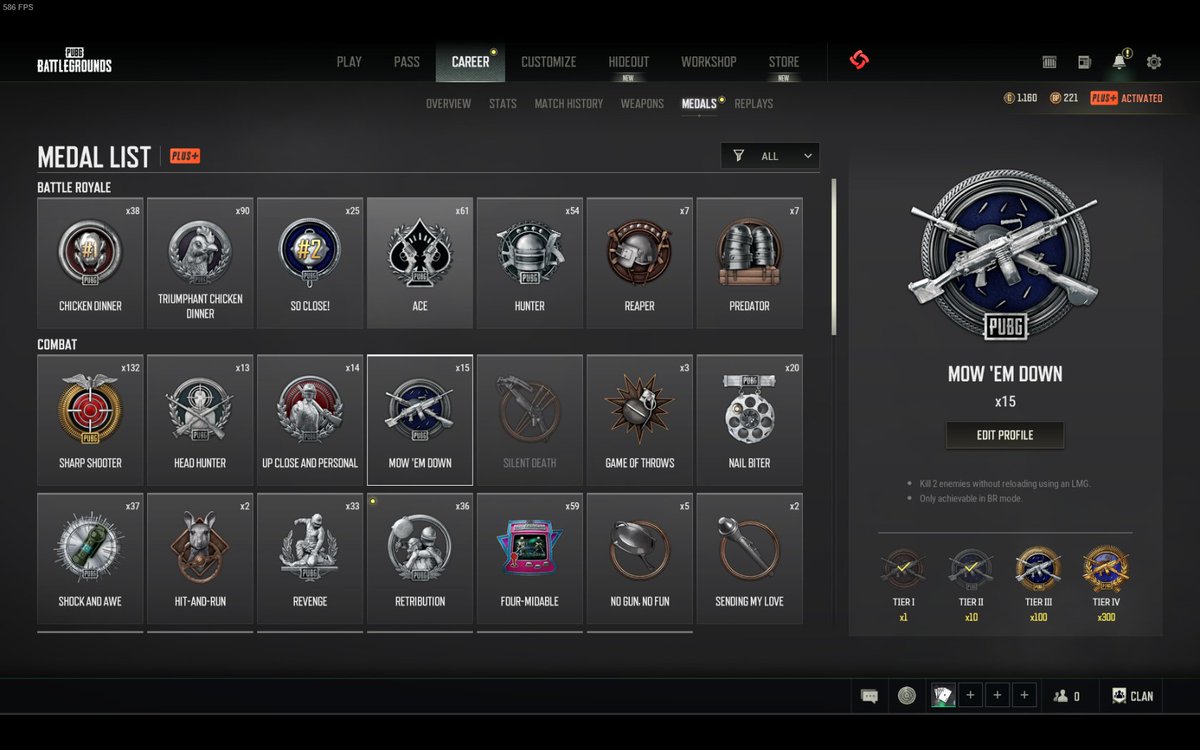Select the Nail Biter revolver medal
The width and height of the screenshot is (1200, 750).
click(x=750, y=420)
